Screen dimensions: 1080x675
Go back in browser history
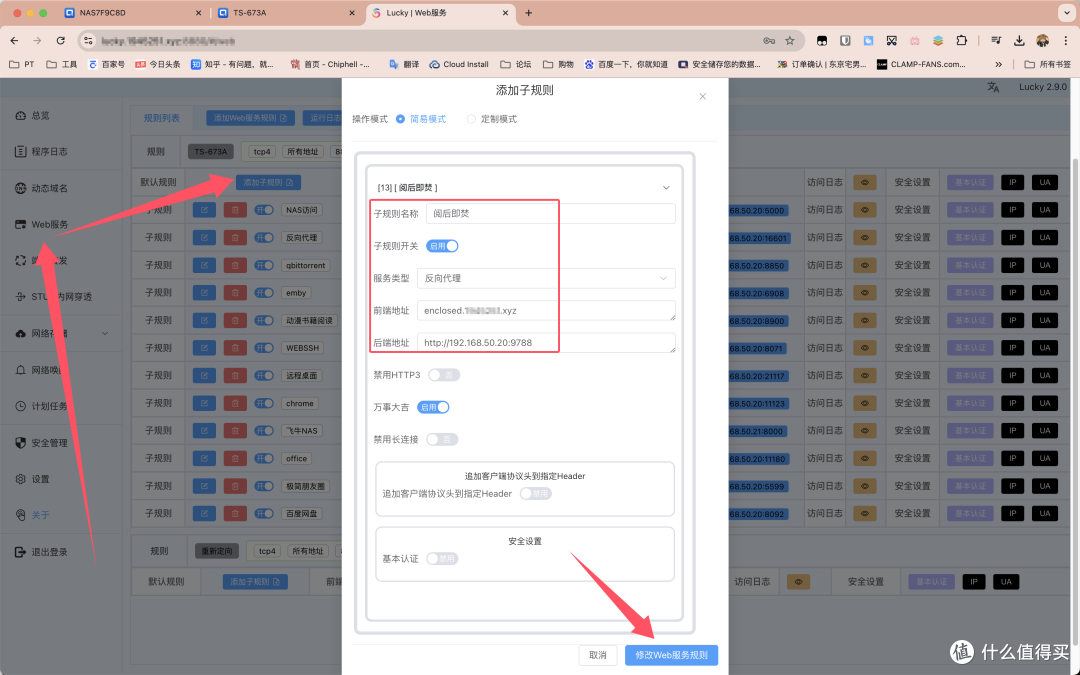[14, 41]
